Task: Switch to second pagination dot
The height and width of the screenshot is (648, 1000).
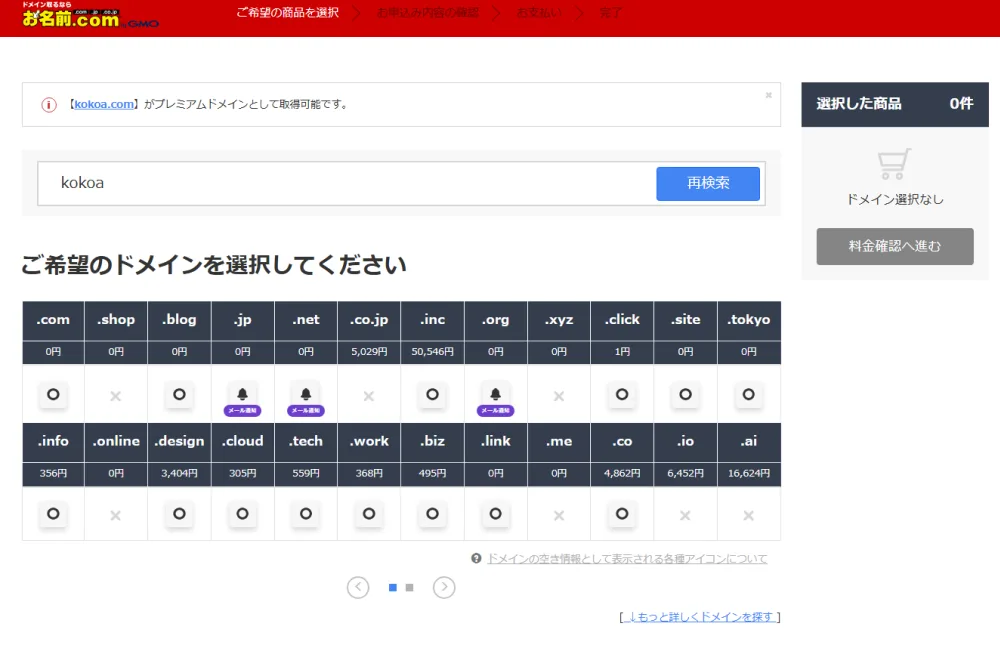Action: (x=409, y=587)
